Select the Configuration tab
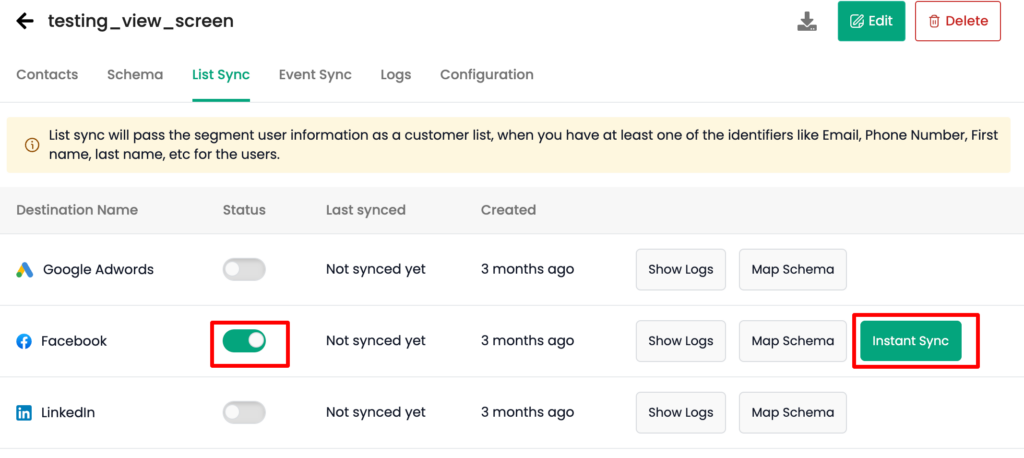The height and width of the screenshot is (458, 1024). coord(487,74)
